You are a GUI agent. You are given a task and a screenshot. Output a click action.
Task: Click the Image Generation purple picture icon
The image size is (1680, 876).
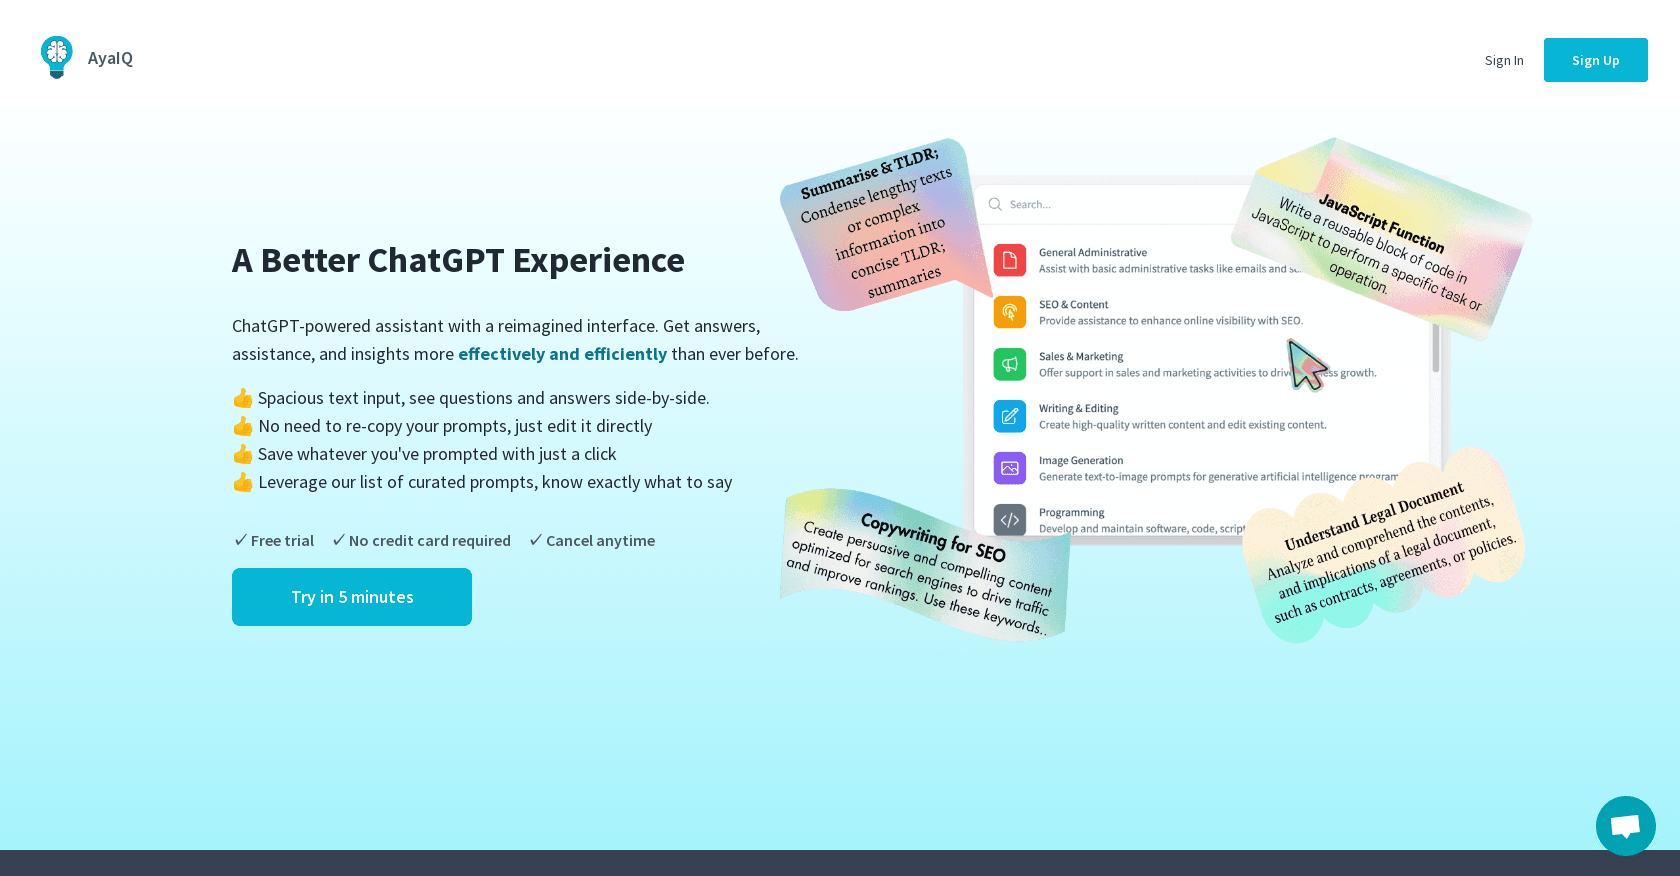point(1009,468)
